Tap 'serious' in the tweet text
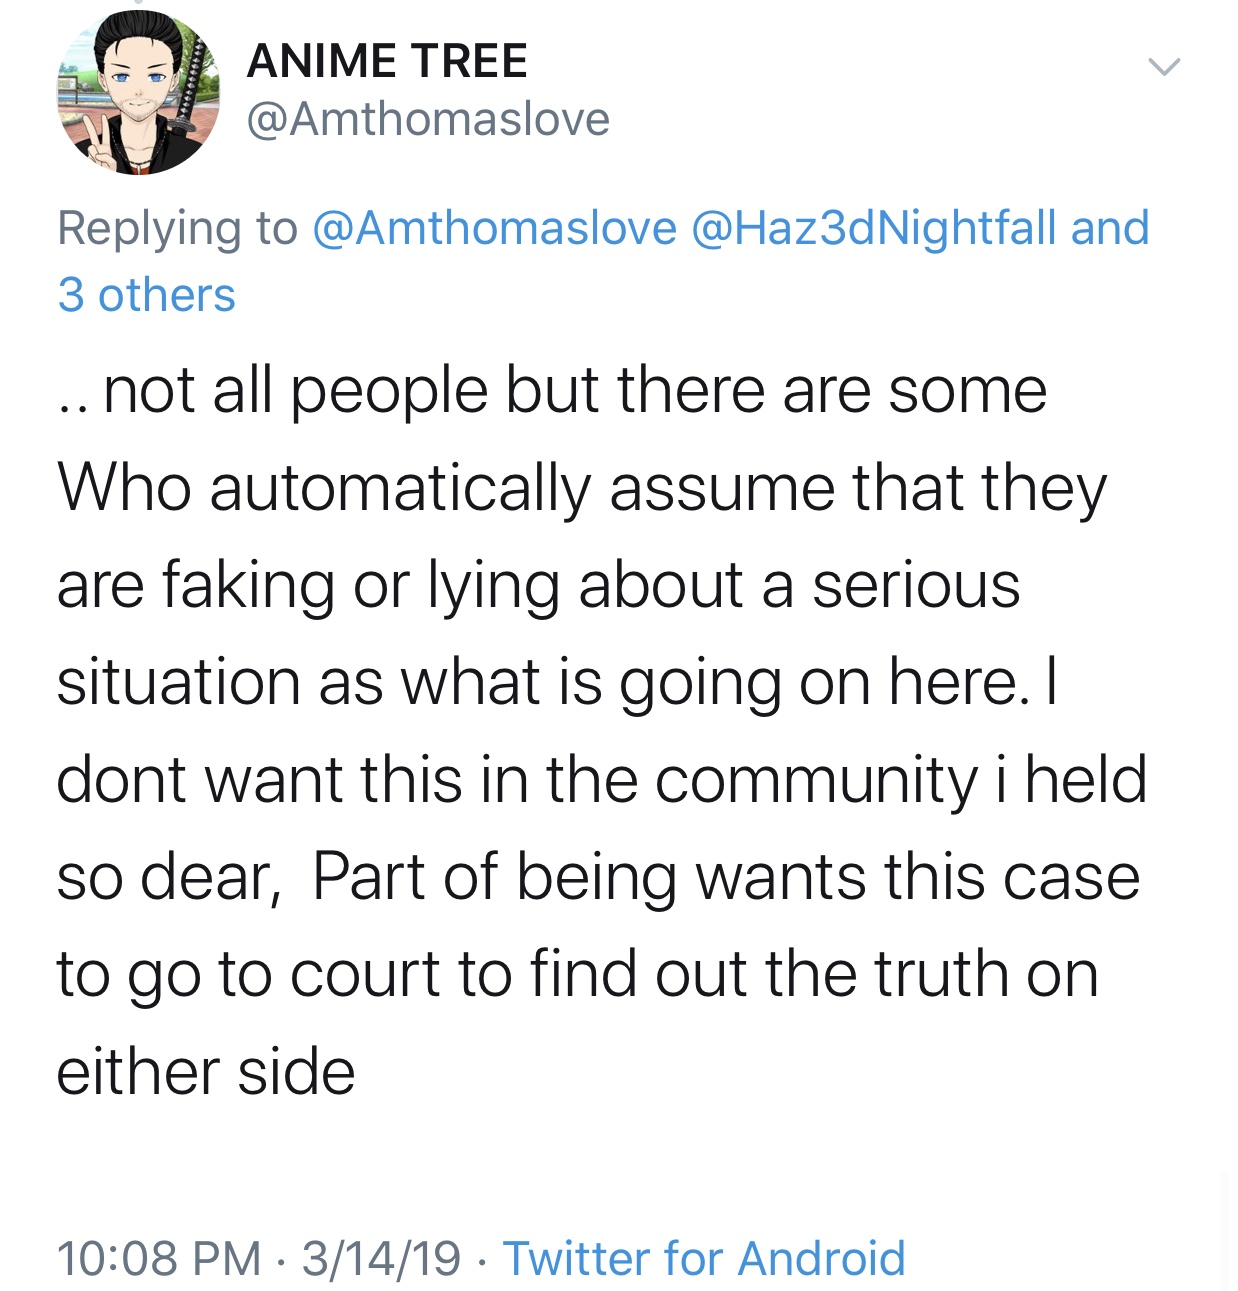The image size is (1238, 1291). pos(916,586)
